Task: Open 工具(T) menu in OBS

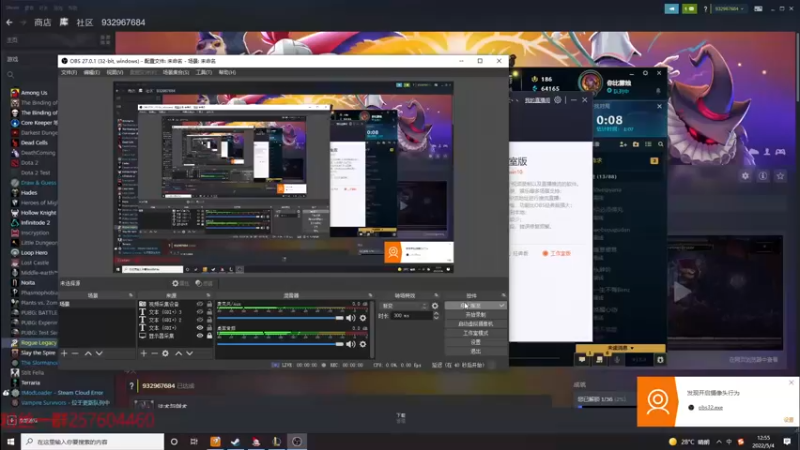Action: tap(204, 72)
